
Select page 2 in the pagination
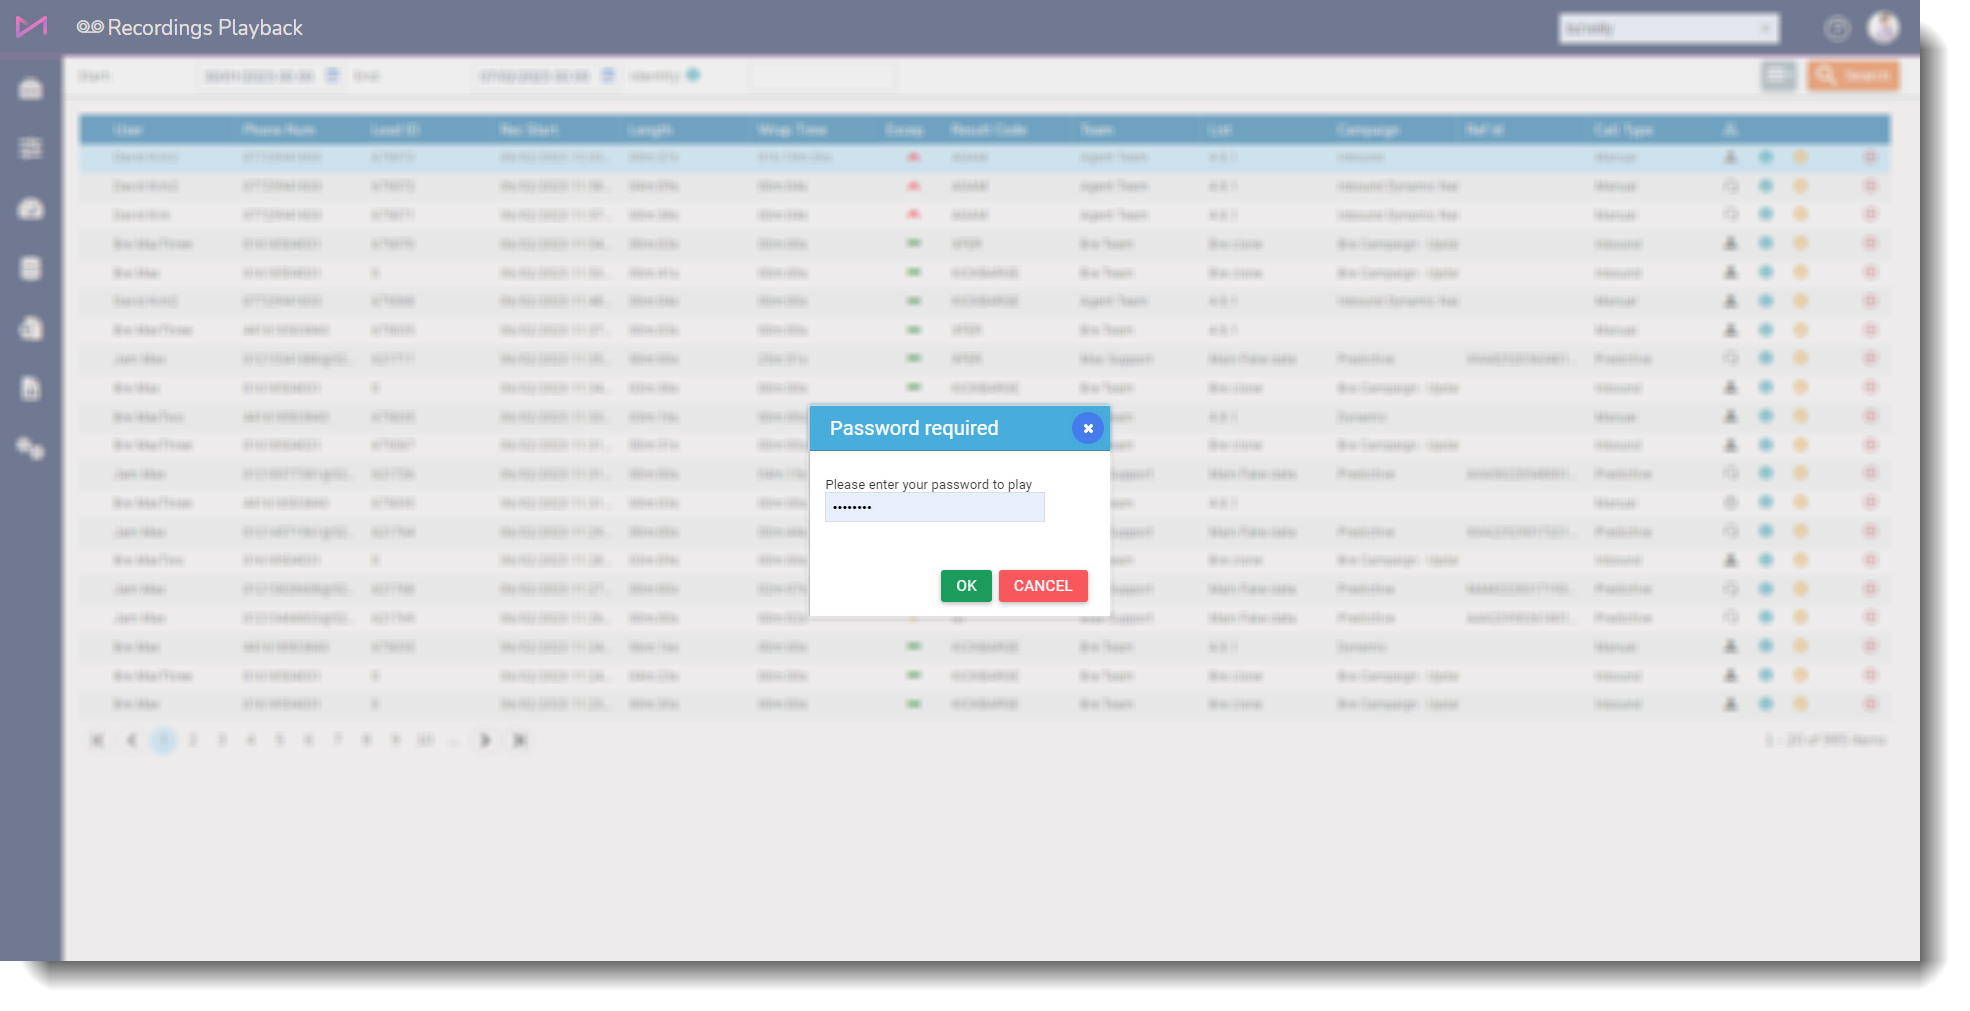pos(192,740)
